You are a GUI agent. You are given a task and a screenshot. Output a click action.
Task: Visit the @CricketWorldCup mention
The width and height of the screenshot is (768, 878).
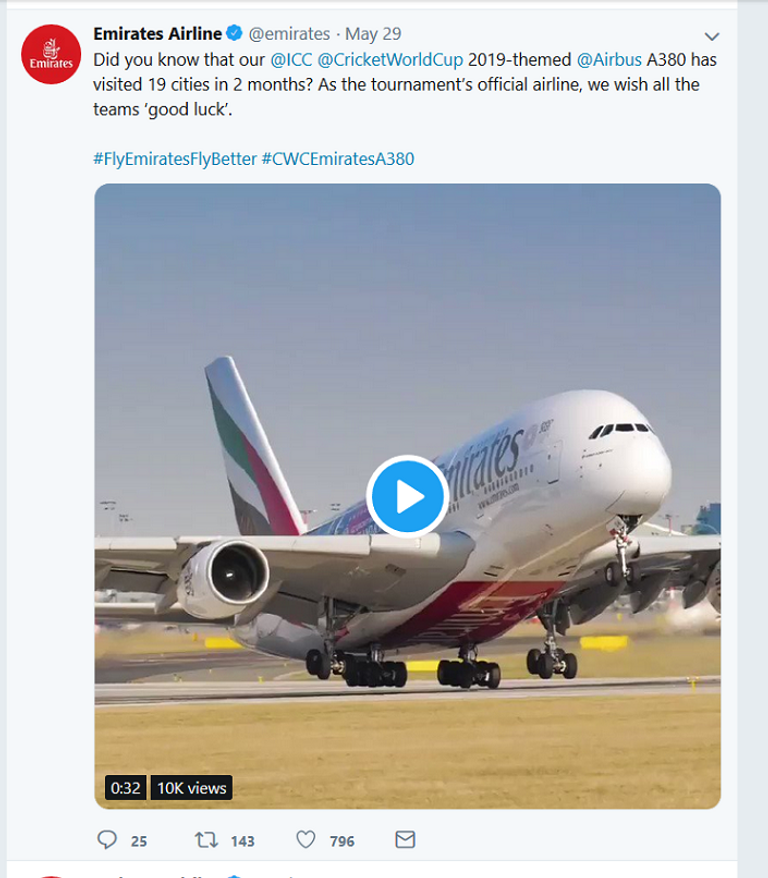tap(390, 59)
